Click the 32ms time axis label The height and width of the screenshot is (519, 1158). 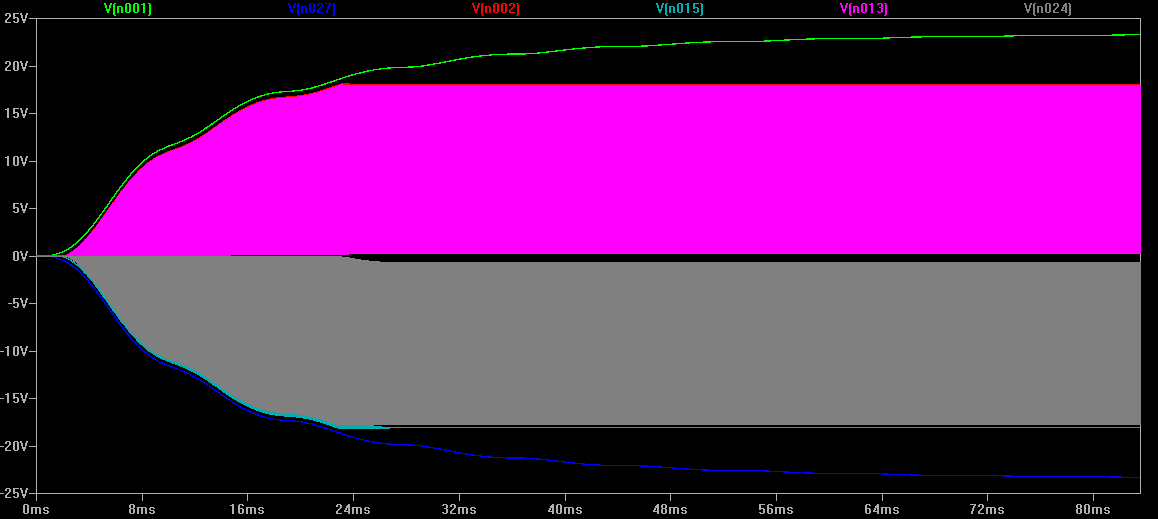[x=459, y=509]
